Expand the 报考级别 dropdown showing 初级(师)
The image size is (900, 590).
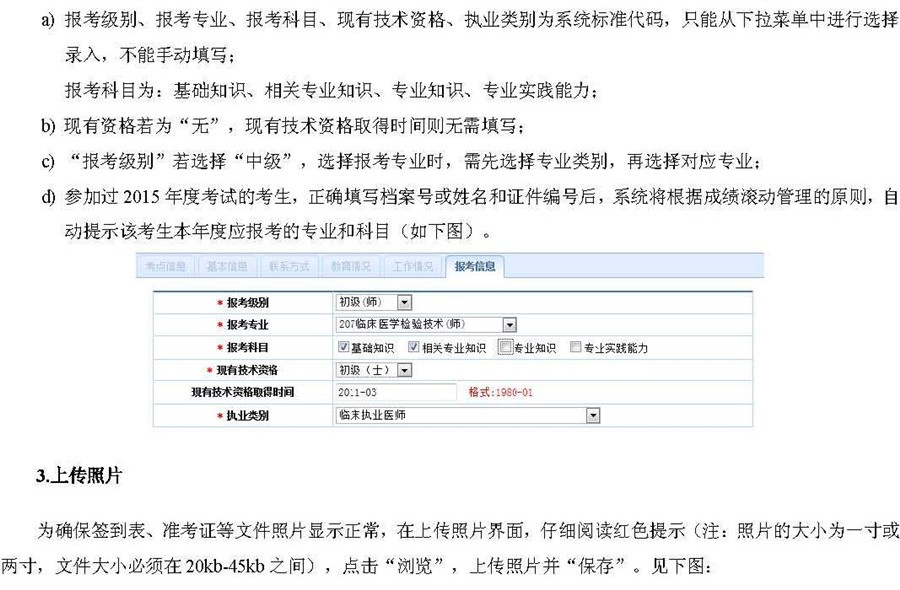point(404,302)
